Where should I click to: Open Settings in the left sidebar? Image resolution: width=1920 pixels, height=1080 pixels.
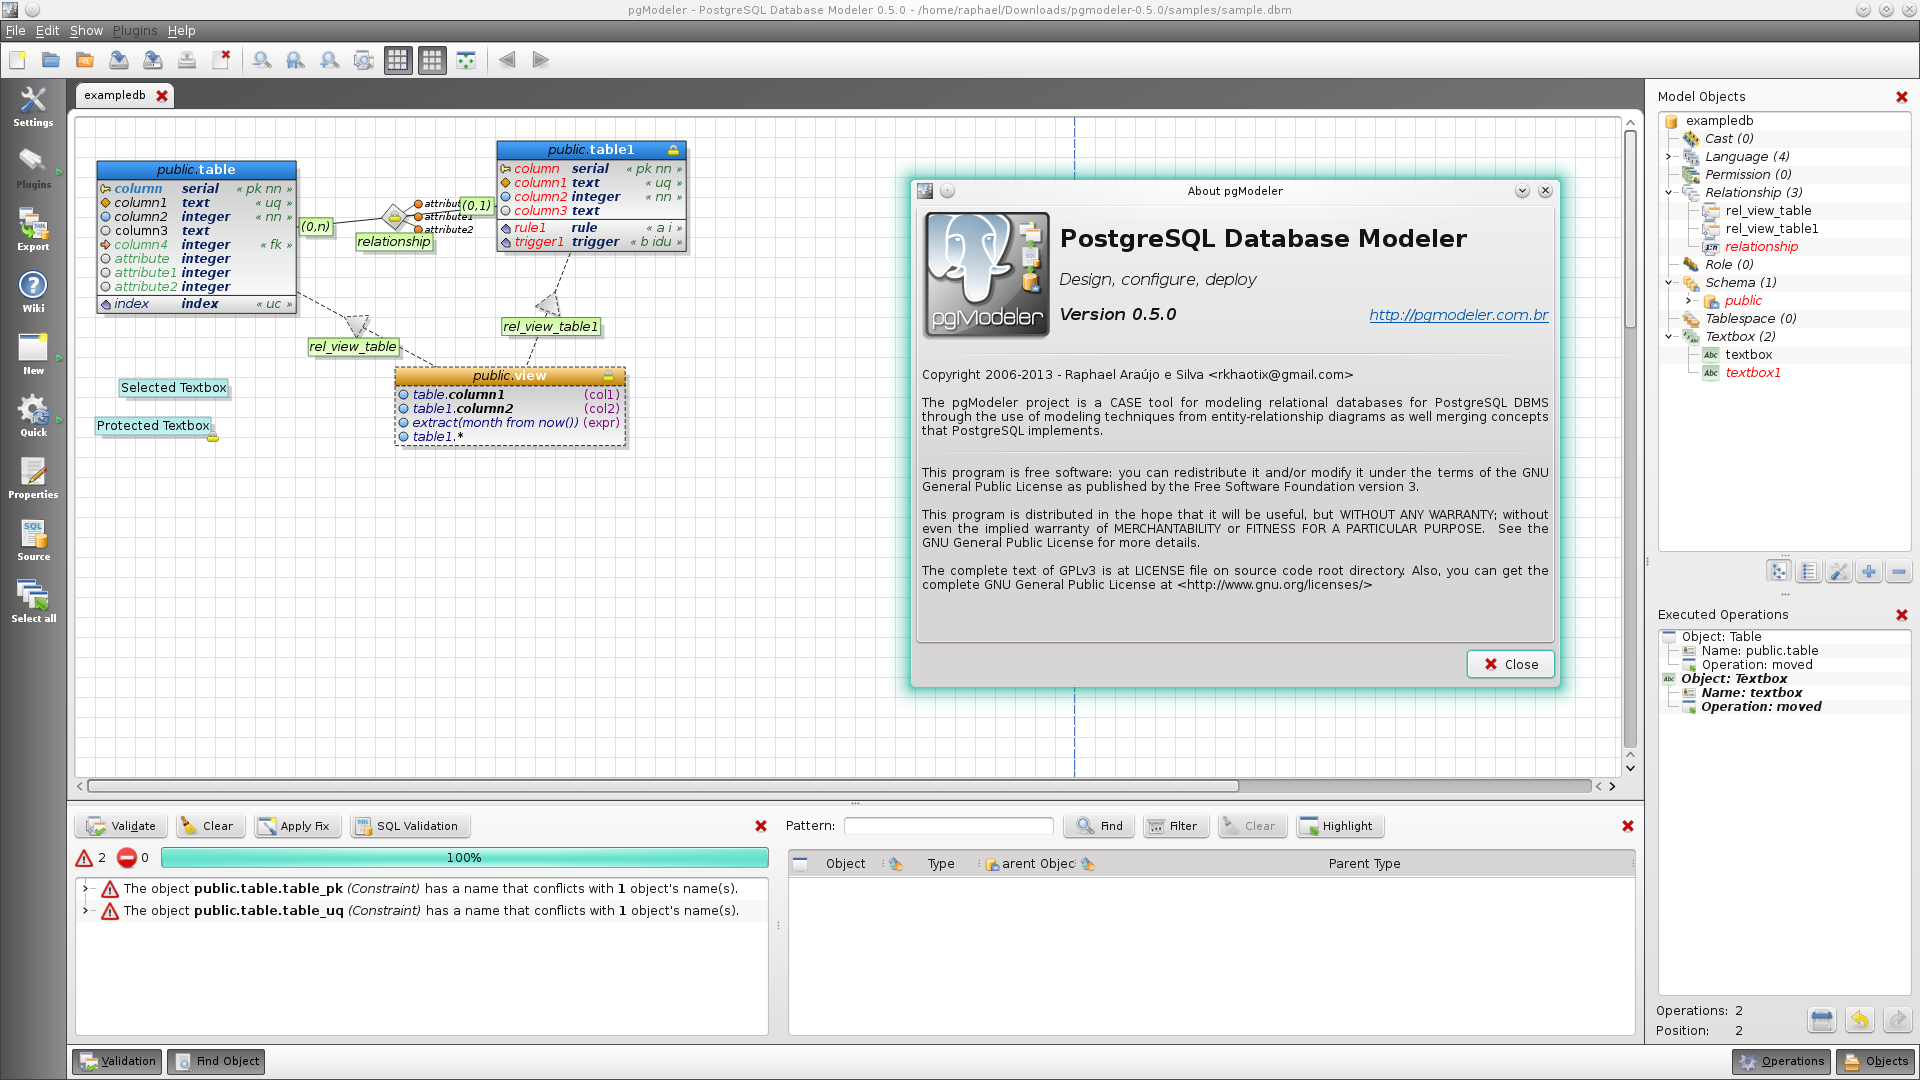pos(33,106)
